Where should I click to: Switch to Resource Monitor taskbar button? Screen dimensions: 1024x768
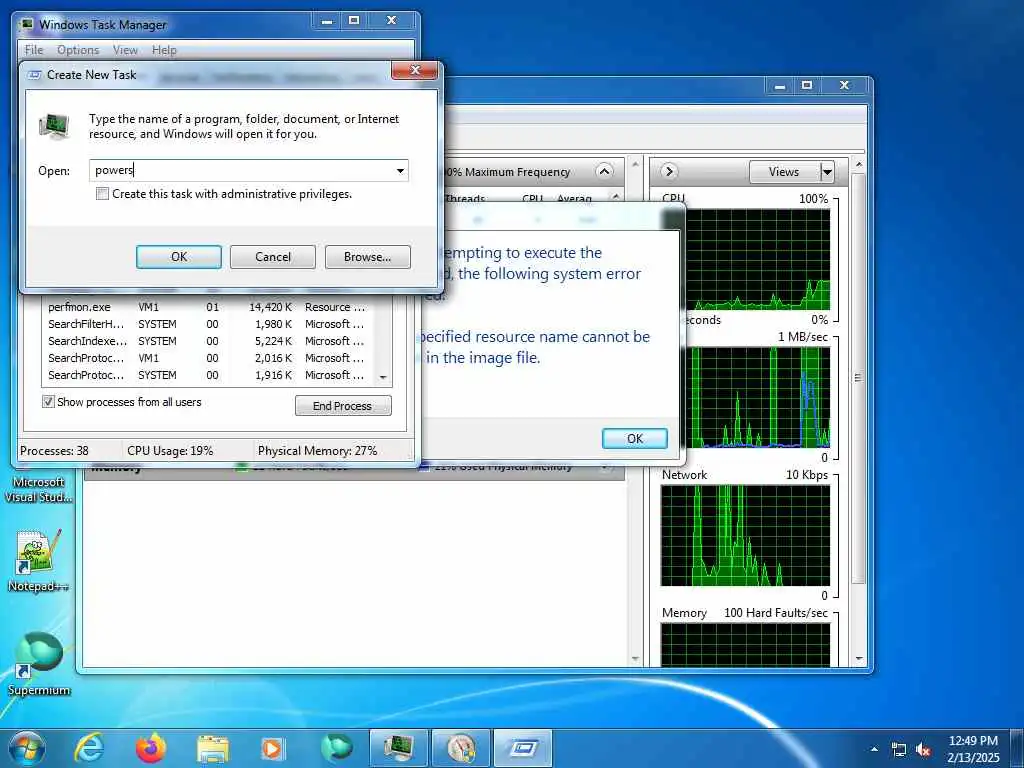tap(461, 748)
